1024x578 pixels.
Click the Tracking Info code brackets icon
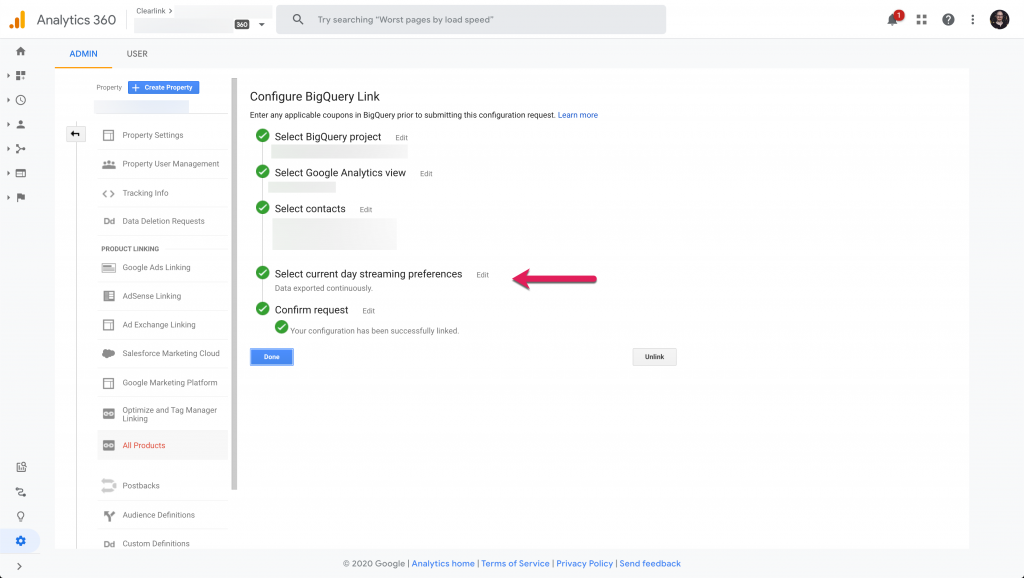[108, 193]
